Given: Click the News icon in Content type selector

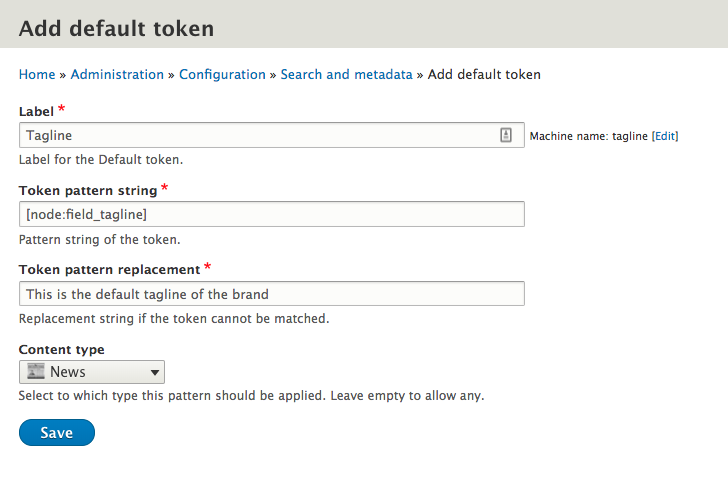Looking at the screenshot, I should pos(36,372).
